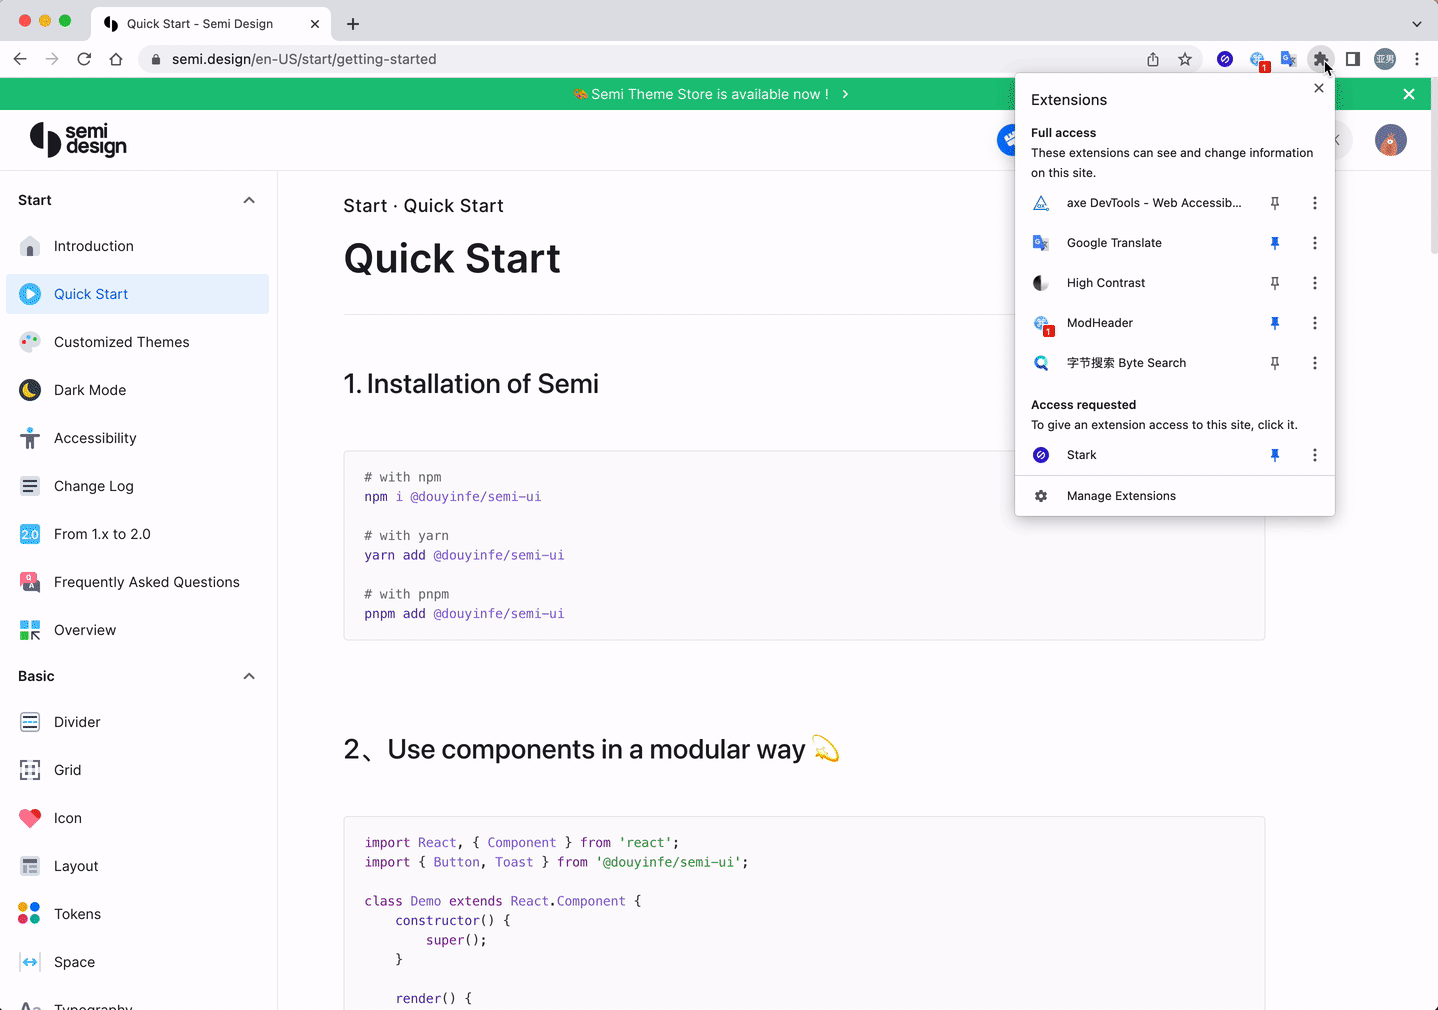The height and width of the screenshot is (1010, 1438).
Task: Open more options for Google Translate
Action: tap(1315, 243)
